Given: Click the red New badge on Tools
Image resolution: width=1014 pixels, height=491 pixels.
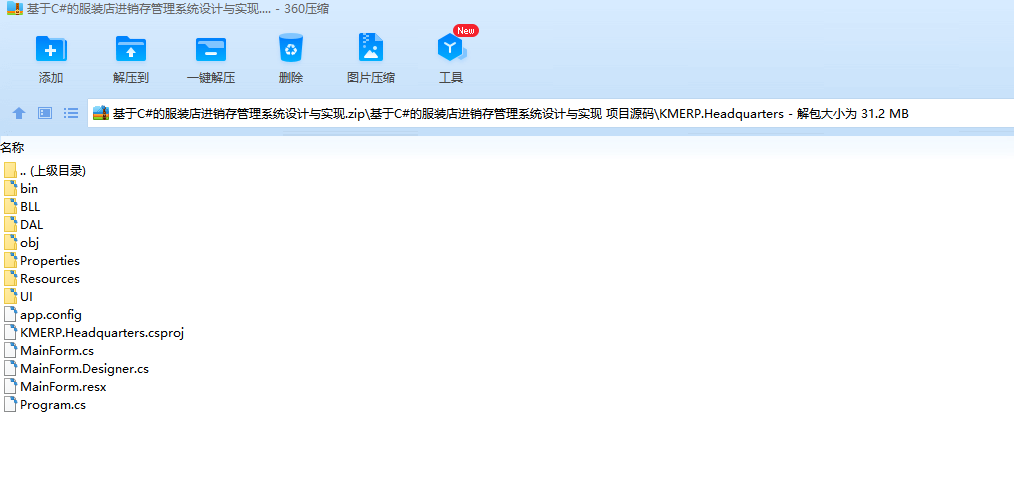Looking at the screenshot, I should pos(466,30).
